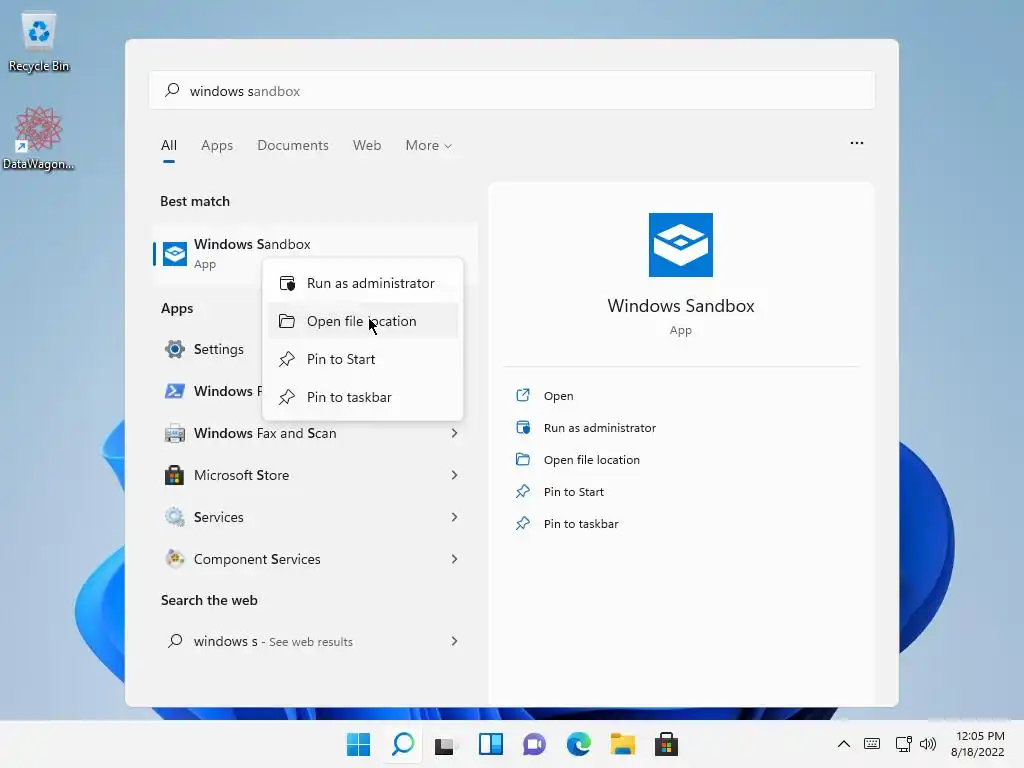
Task: Open the DataWagon desktop shortcut
Action: [39, 138]
